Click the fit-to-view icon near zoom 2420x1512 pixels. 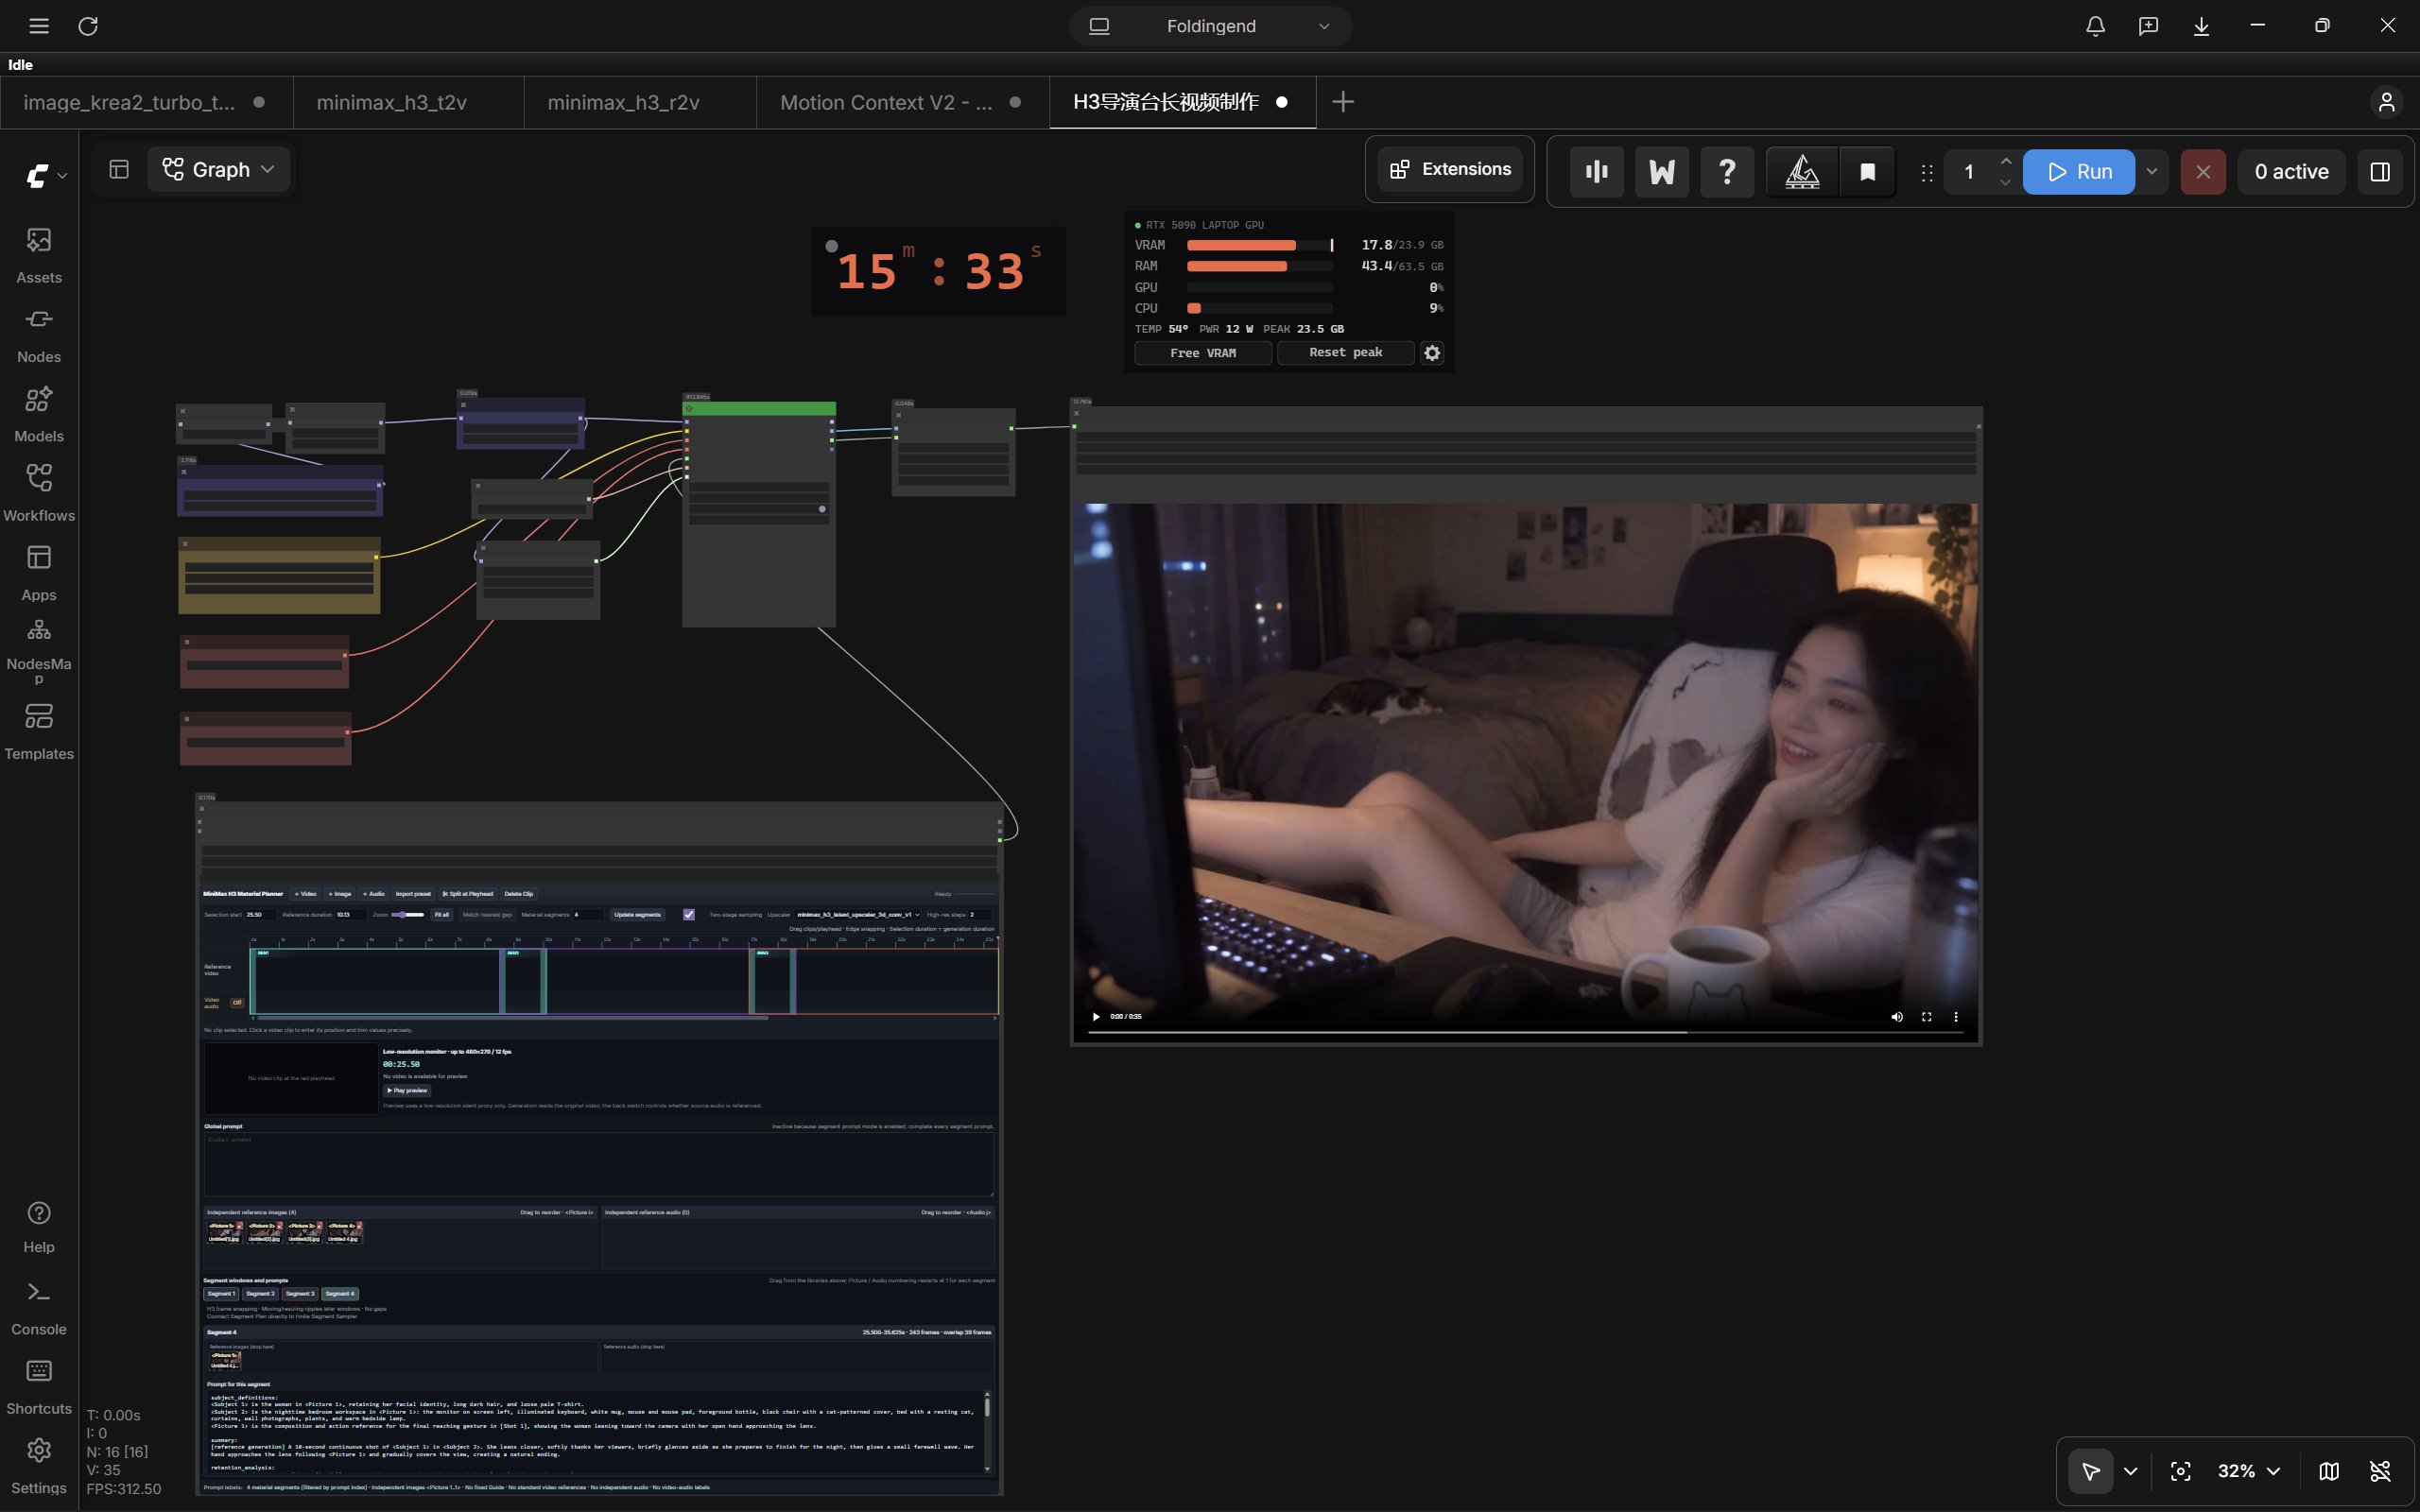pyautogui.click(x=2180, y=1471)
